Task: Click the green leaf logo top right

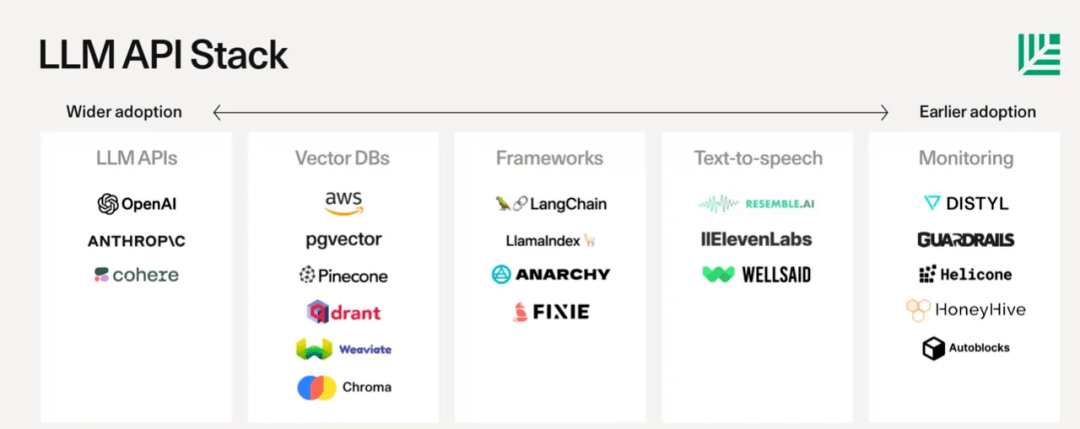Action: pyautogui.click(x=1039, y=54)
